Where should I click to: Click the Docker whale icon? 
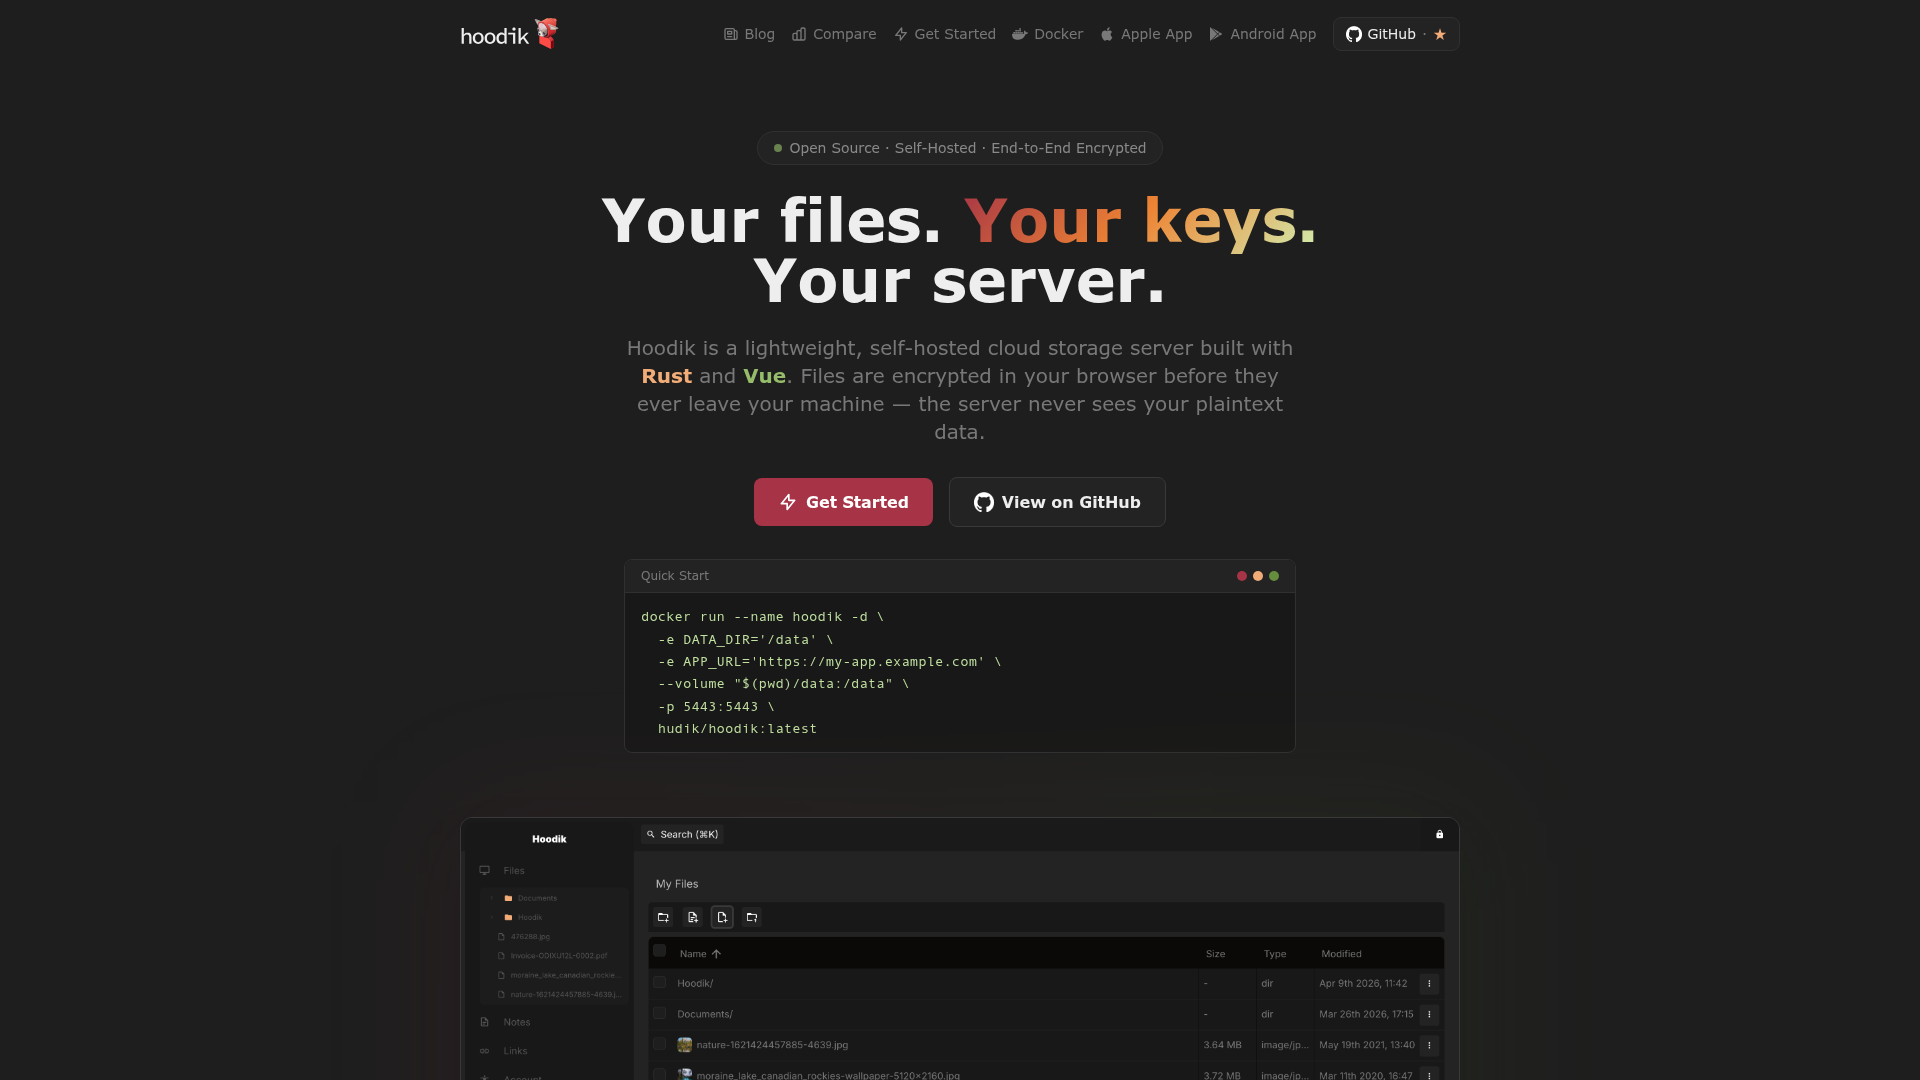coord(1020,34)
